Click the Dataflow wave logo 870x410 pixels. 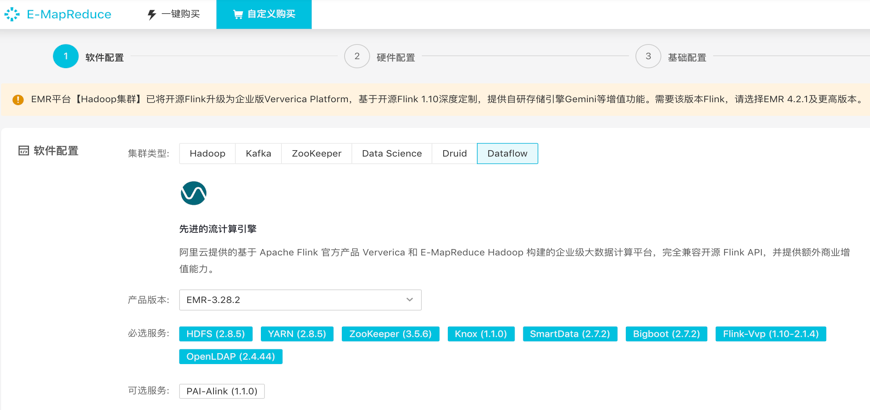click(x=194, y=193)
